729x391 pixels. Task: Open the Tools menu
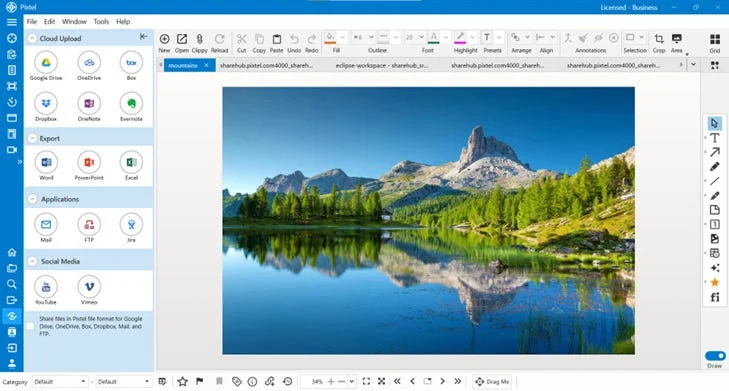coord(101,22)
